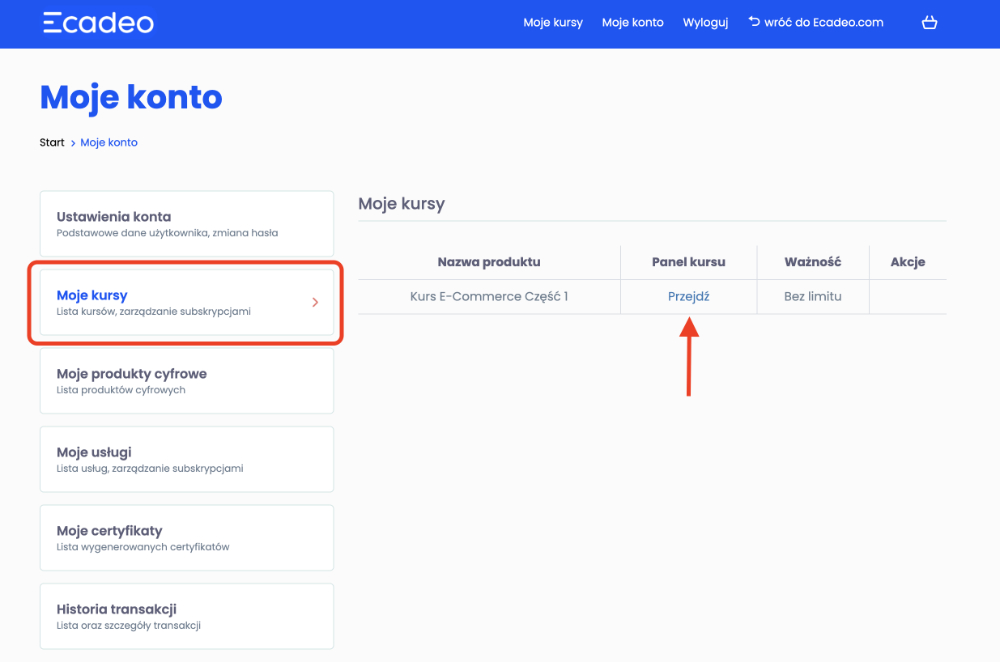Select 'Kurs E-Commerce Część 1' table cell

pos(489,297)
